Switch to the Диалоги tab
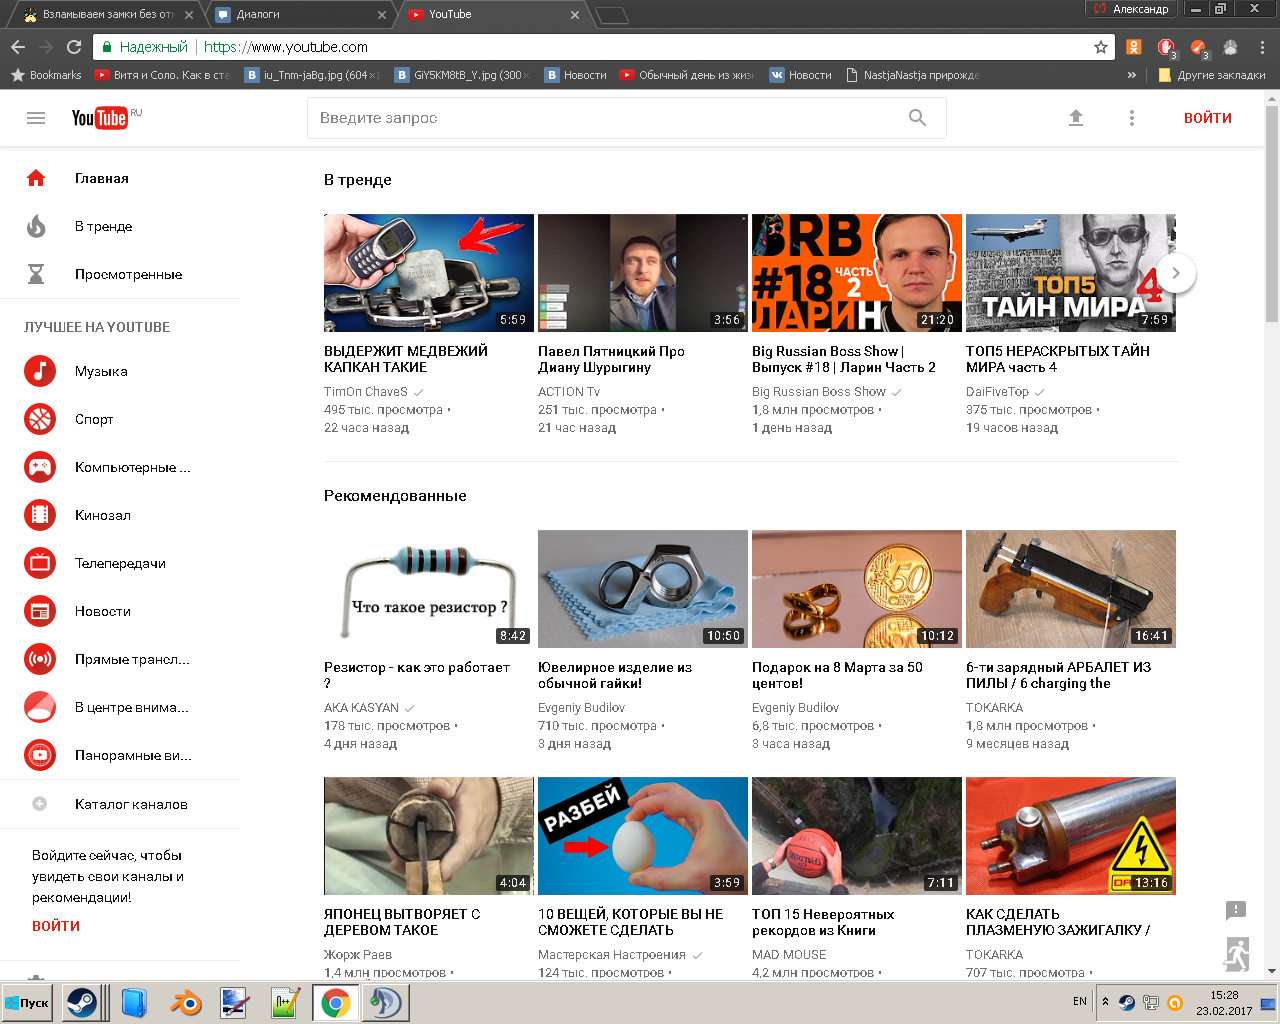The image size is (1280, 1024). (x=300, y=14)
